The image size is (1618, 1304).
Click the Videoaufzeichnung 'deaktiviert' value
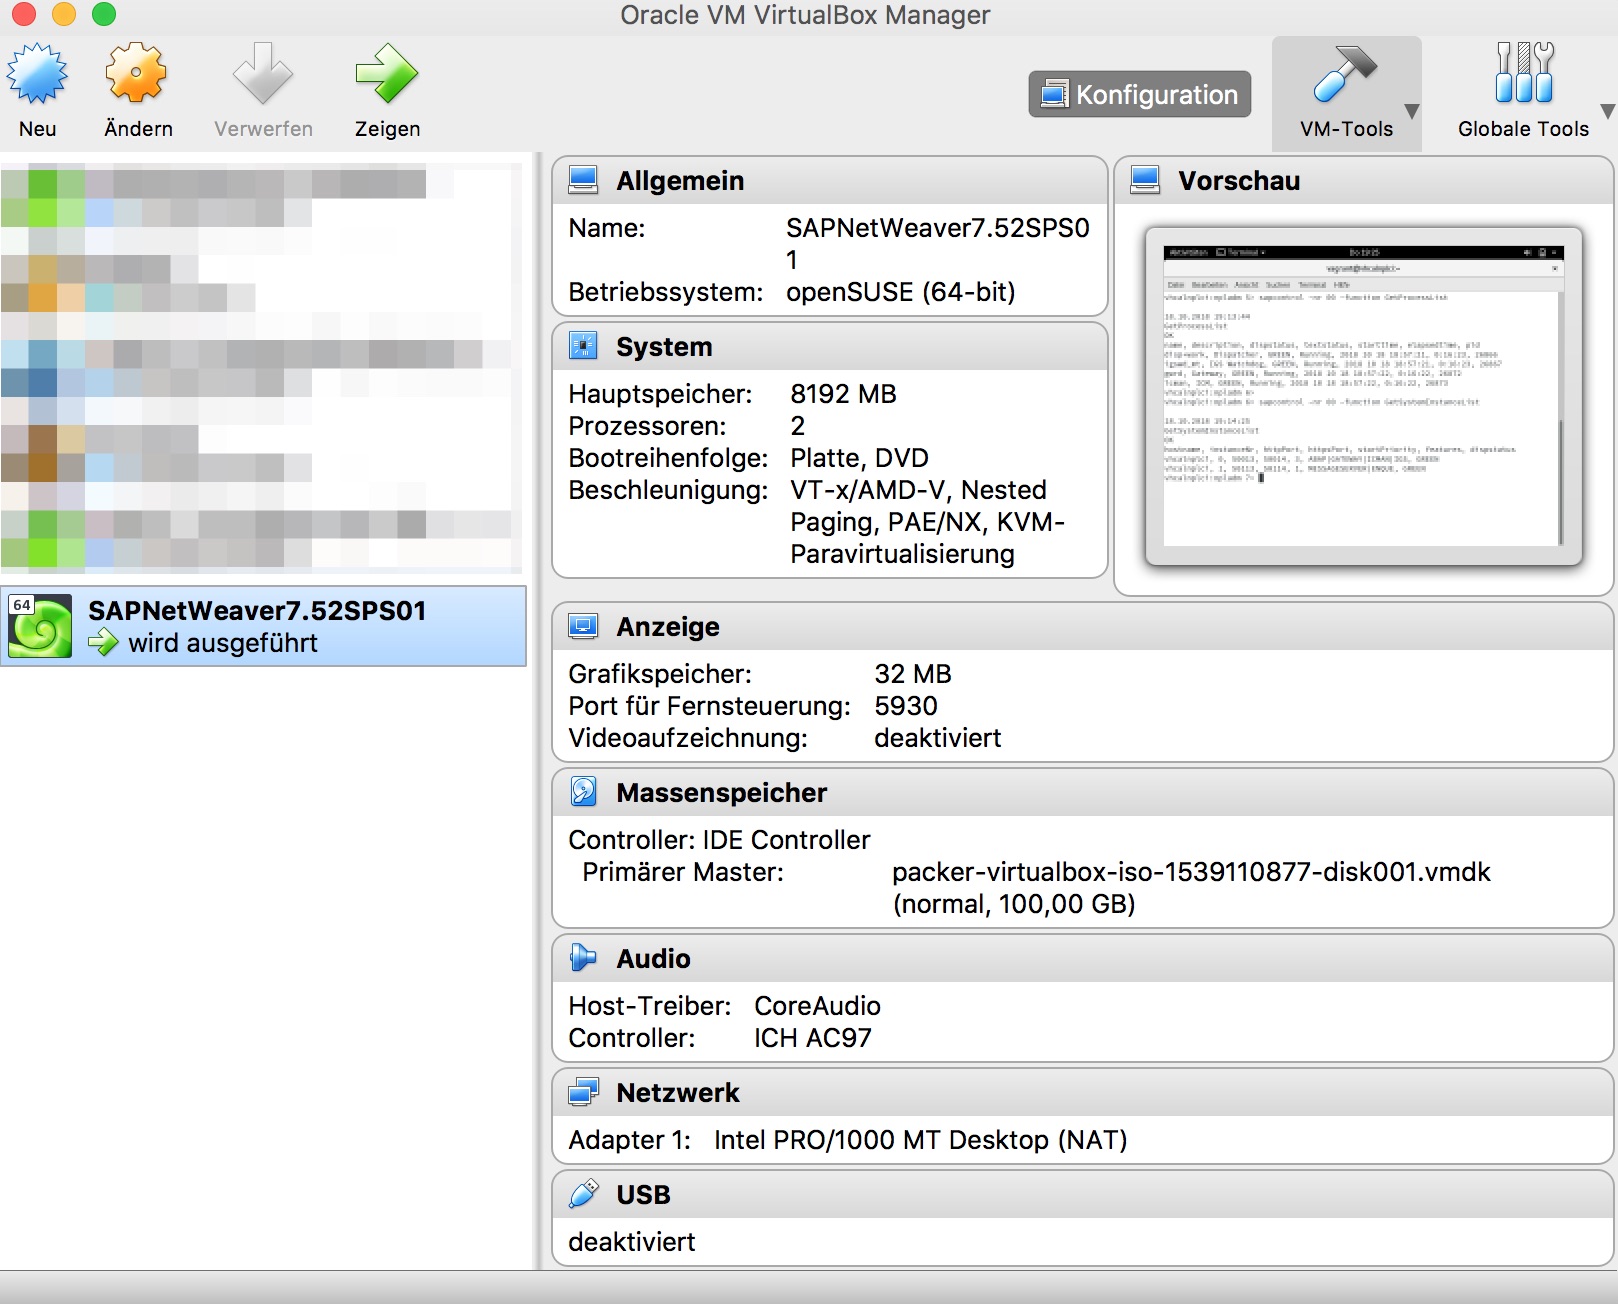(x=937, y=738)
